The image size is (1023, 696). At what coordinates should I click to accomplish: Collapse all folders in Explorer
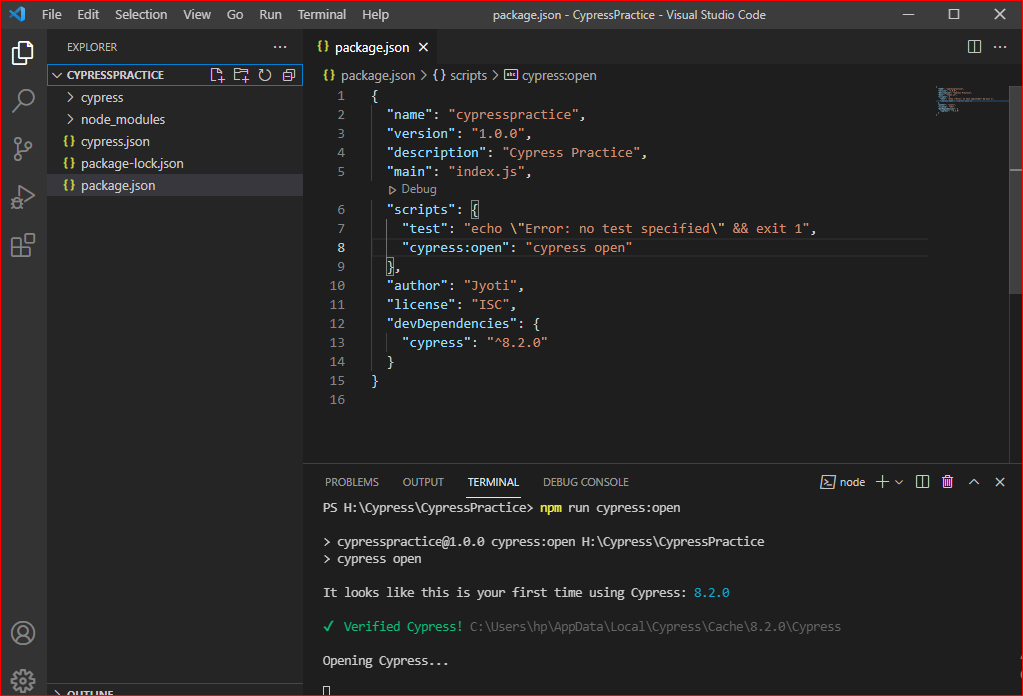pos(288,75)
